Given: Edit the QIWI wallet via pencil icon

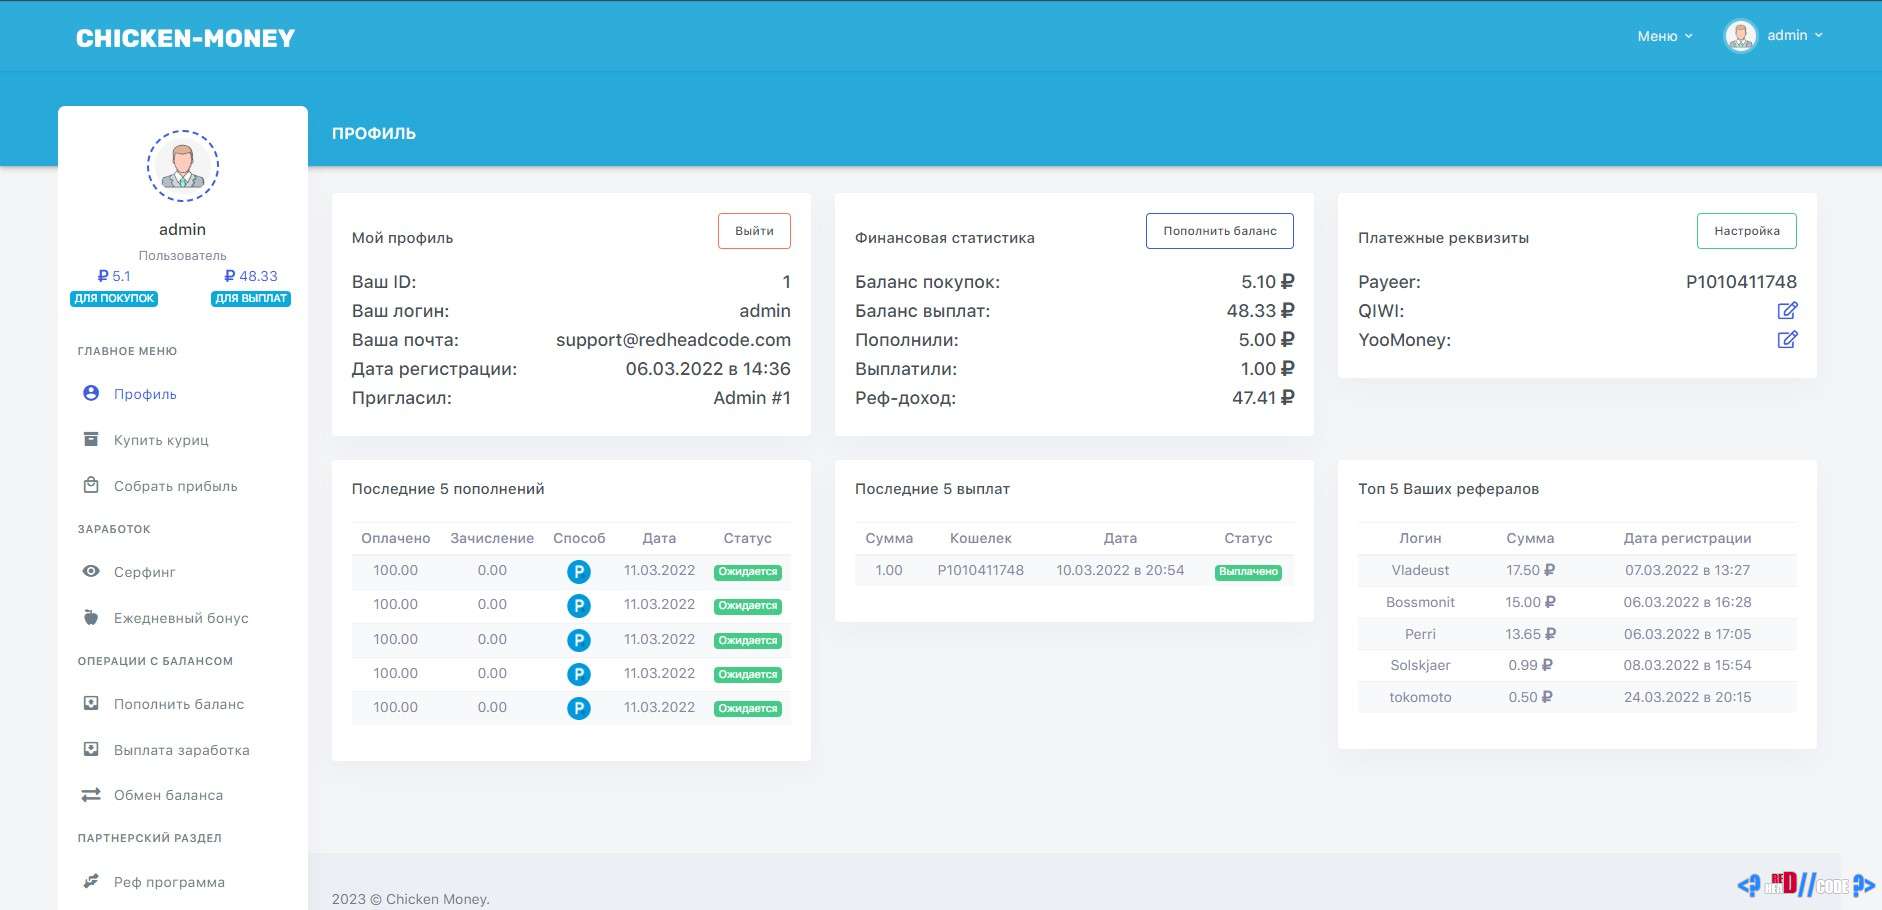Looking at the screenshot, I should pyautogui.click(x=1787, y=310).
